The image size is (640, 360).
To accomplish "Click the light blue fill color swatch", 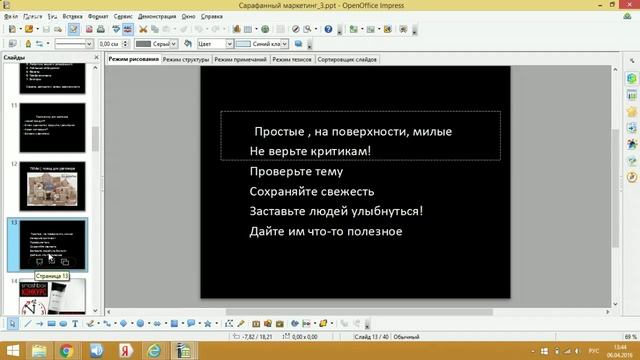I will [243, 44].
